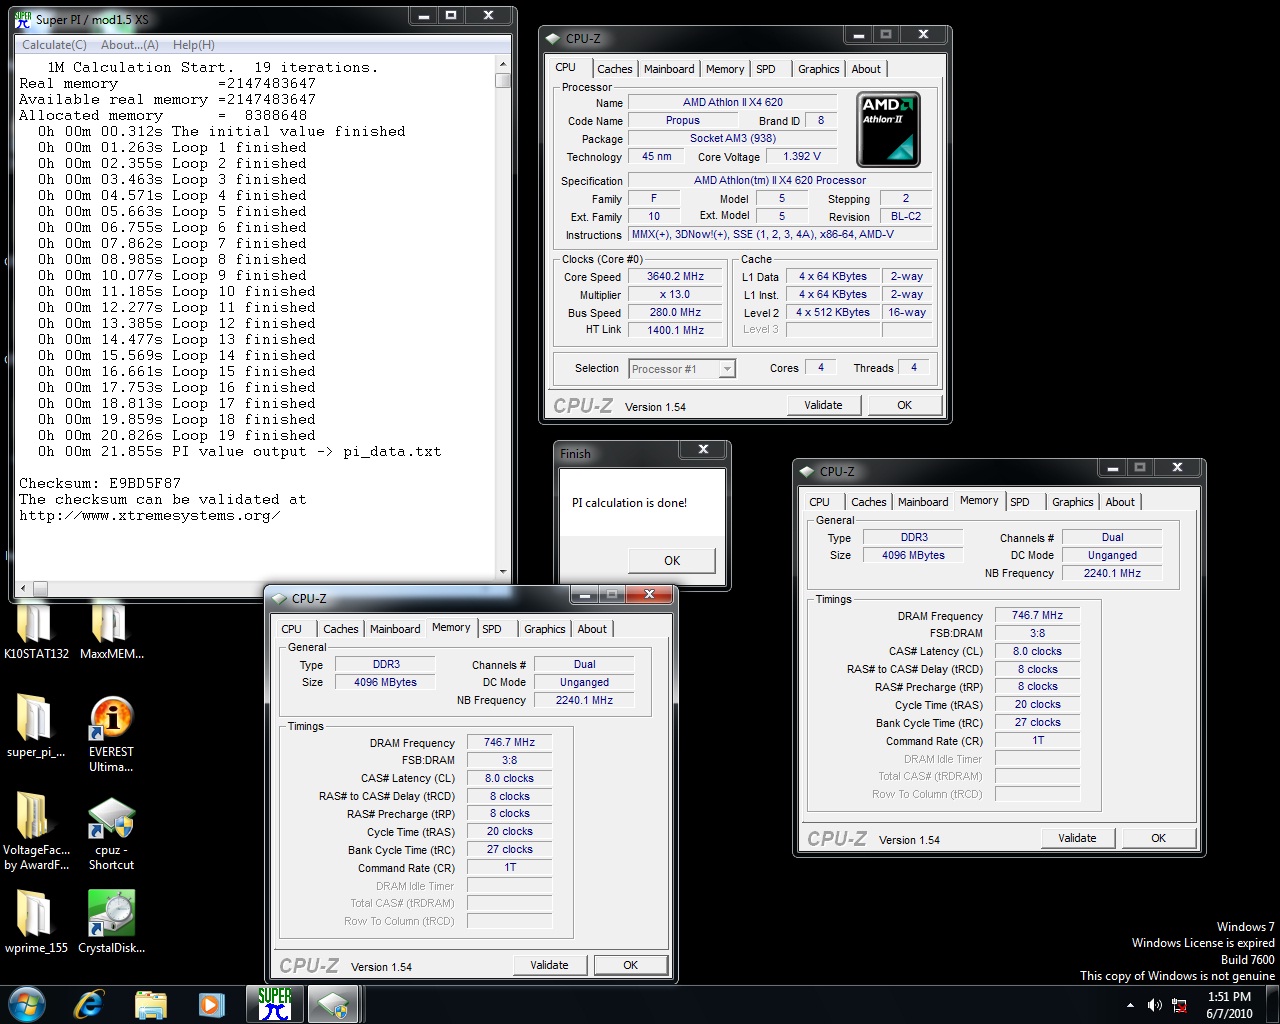1280x1024 pixels.
Task: Launch the cpuz Shortcut icon
Action: pyautogui.click(x=111, y=832)
